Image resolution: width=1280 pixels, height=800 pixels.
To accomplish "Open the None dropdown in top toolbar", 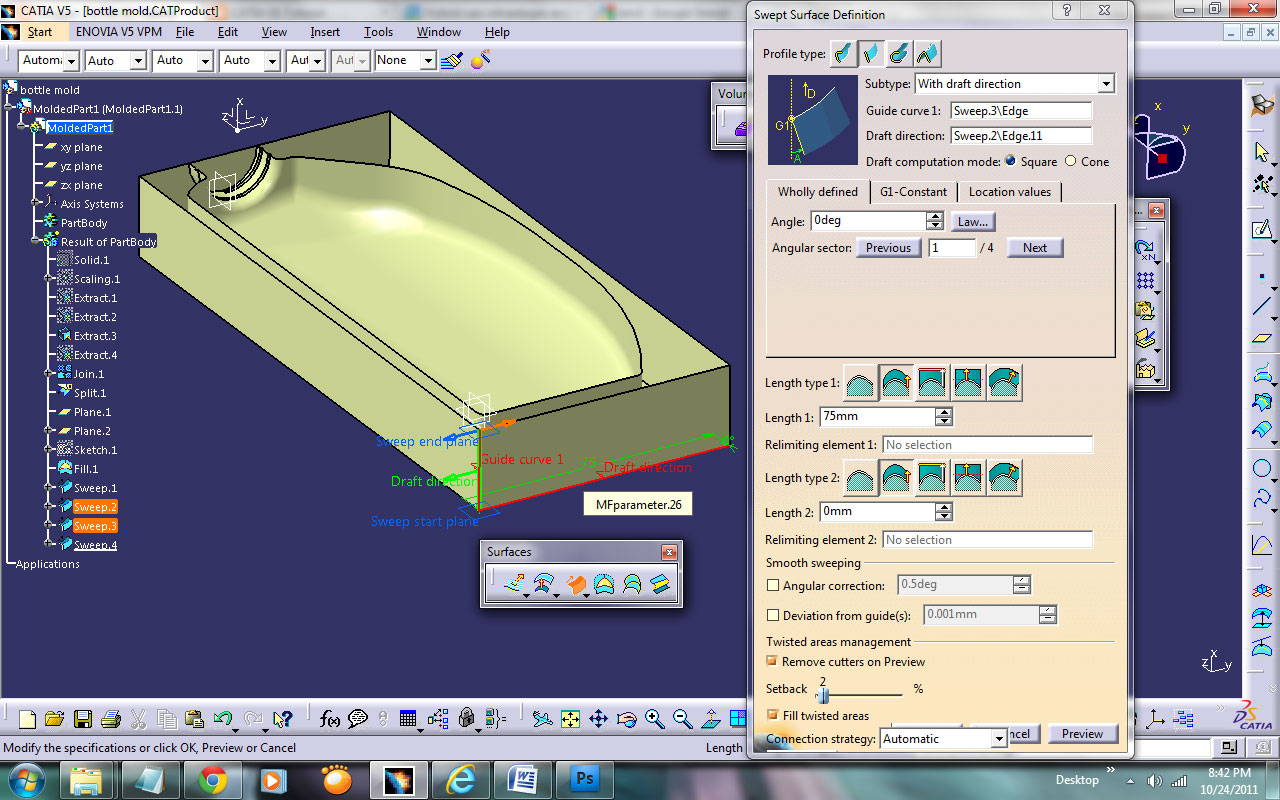I will pyautogui.click(x=428, y=61).
